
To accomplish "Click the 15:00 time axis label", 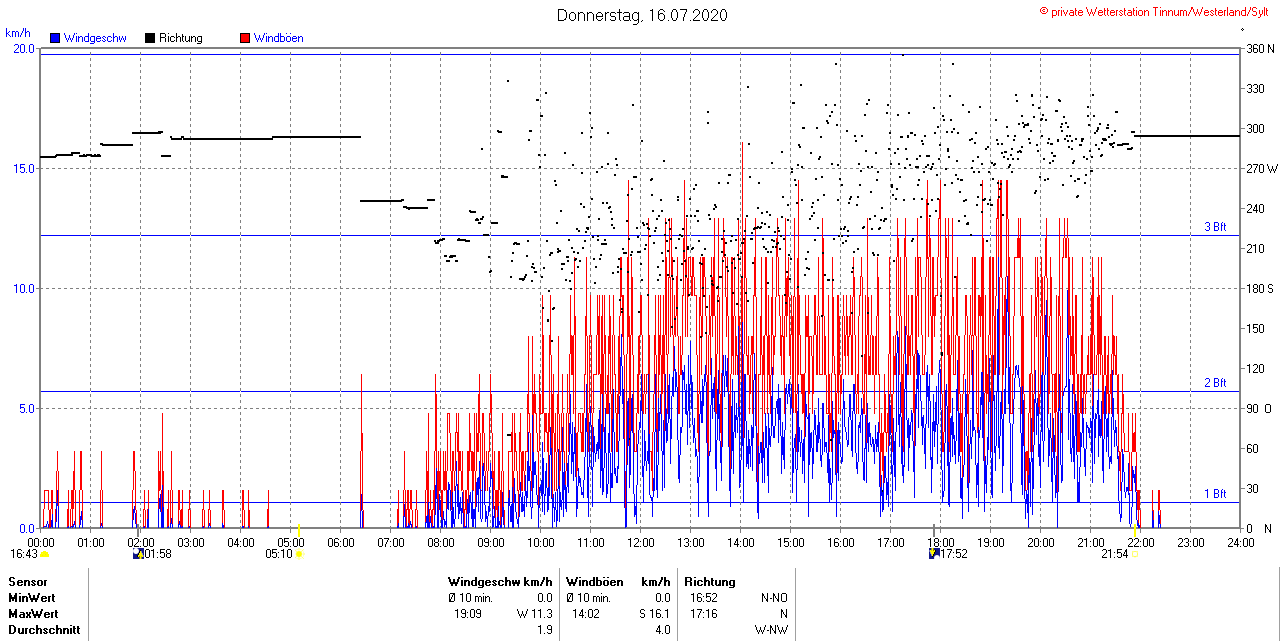I will coord(791,543).
